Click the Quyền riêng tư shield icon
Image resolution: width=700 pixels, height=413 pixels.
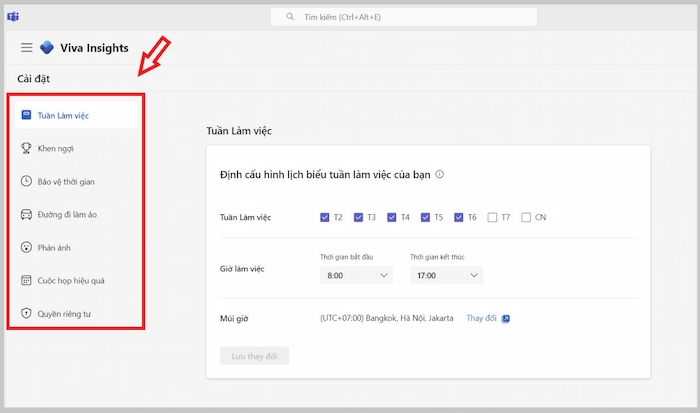26,313
